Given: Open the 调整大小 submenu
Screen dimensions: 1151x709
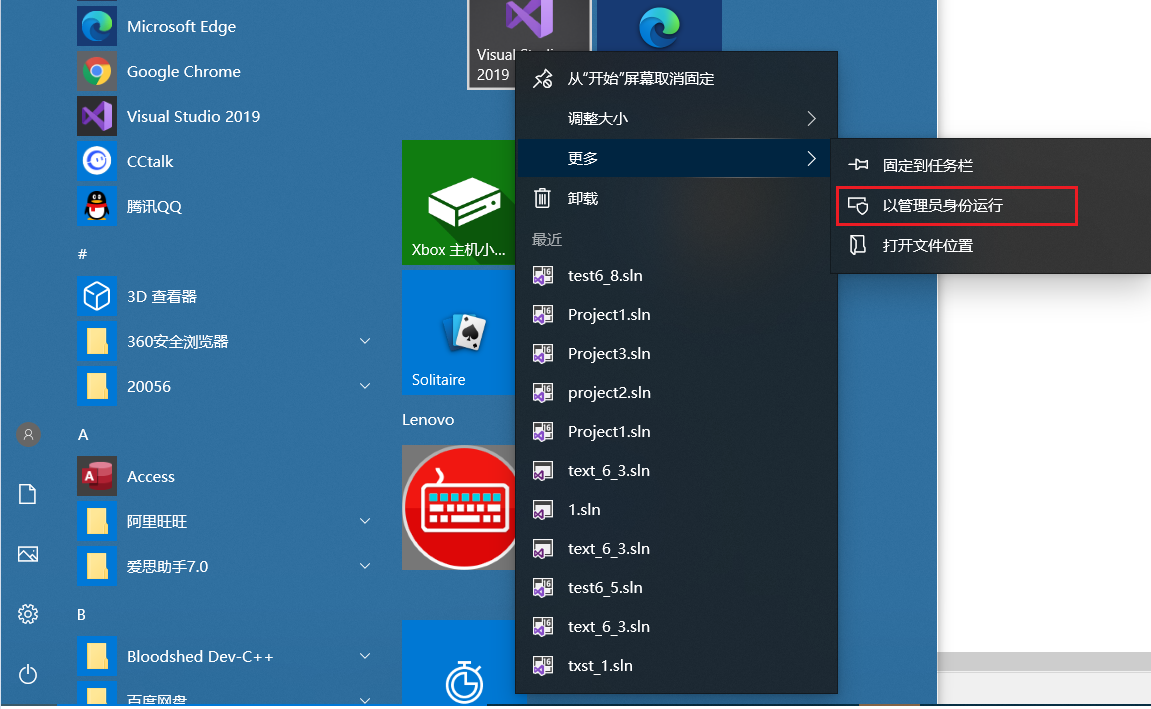Looking at the screenshot, I should tap(677, 118).
